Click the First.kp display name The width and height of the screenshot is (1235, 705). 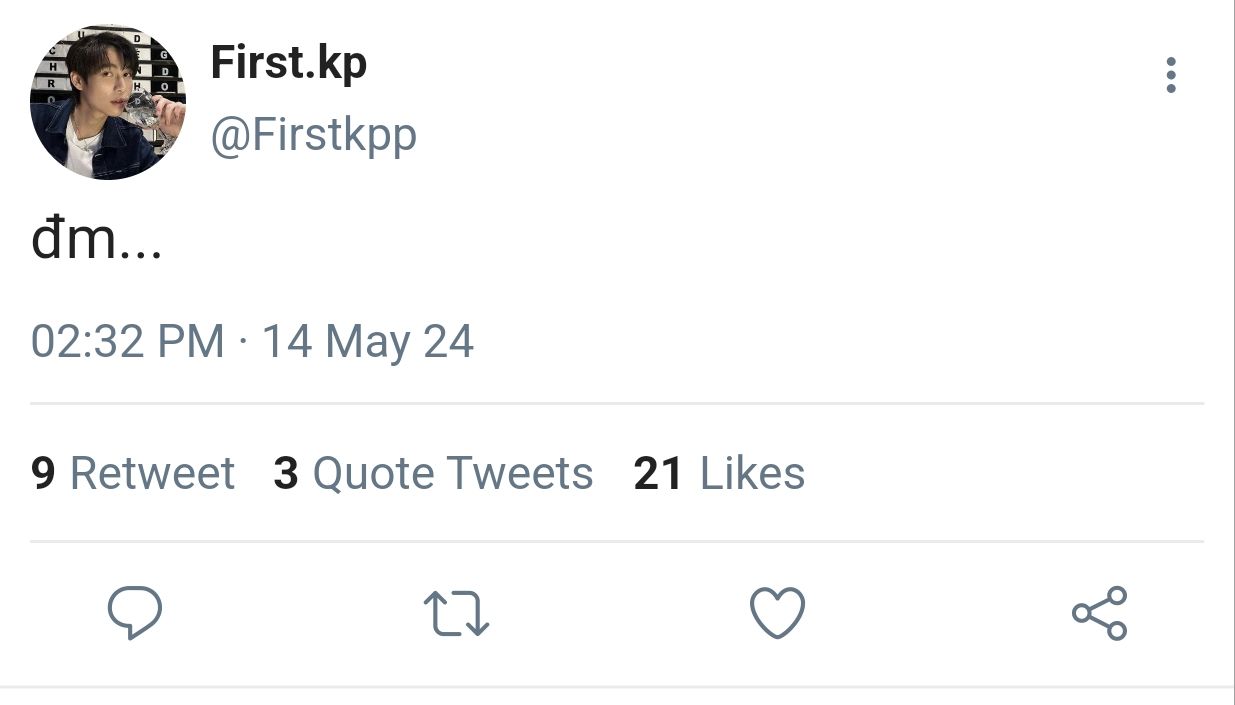point(288,63)
